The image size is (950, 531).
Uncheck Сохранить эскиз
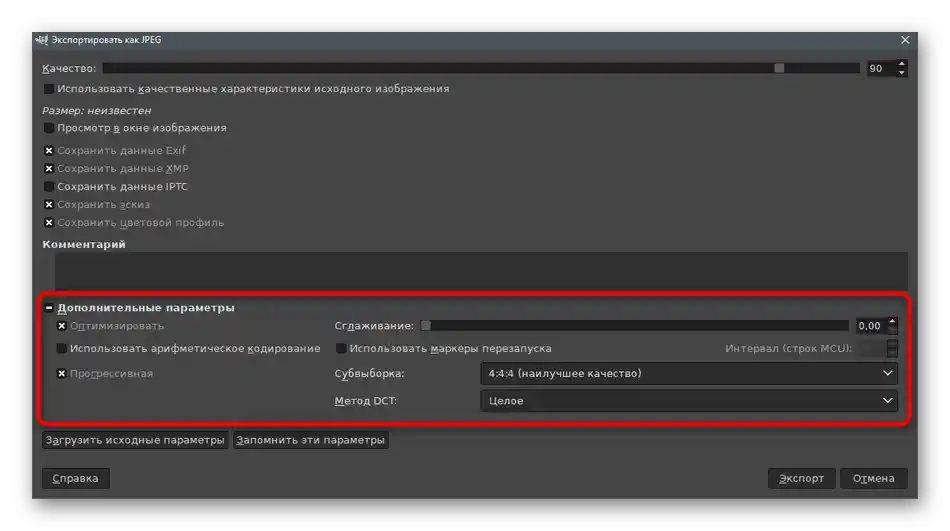tap(49, 205)
